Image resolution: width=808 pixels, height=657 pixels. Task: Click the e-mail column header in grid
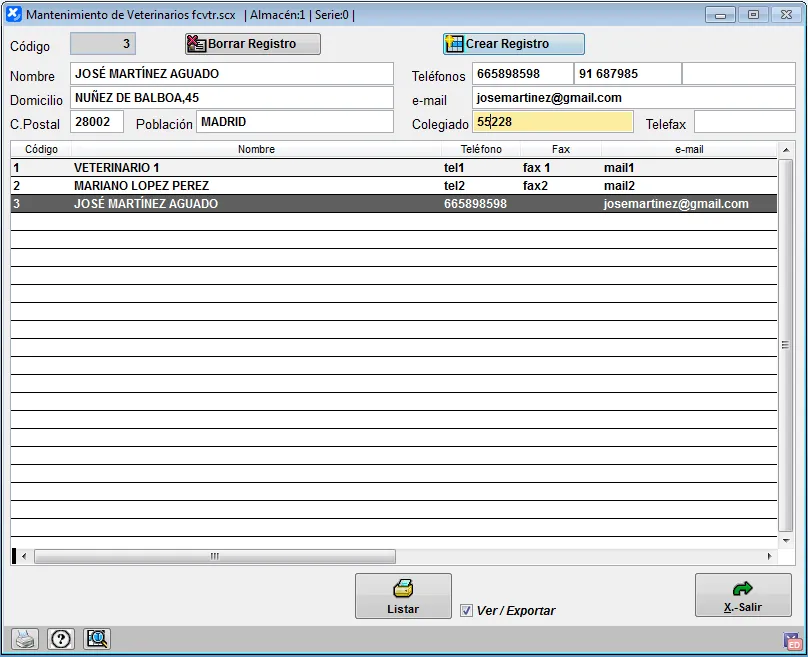coord(689,149)
